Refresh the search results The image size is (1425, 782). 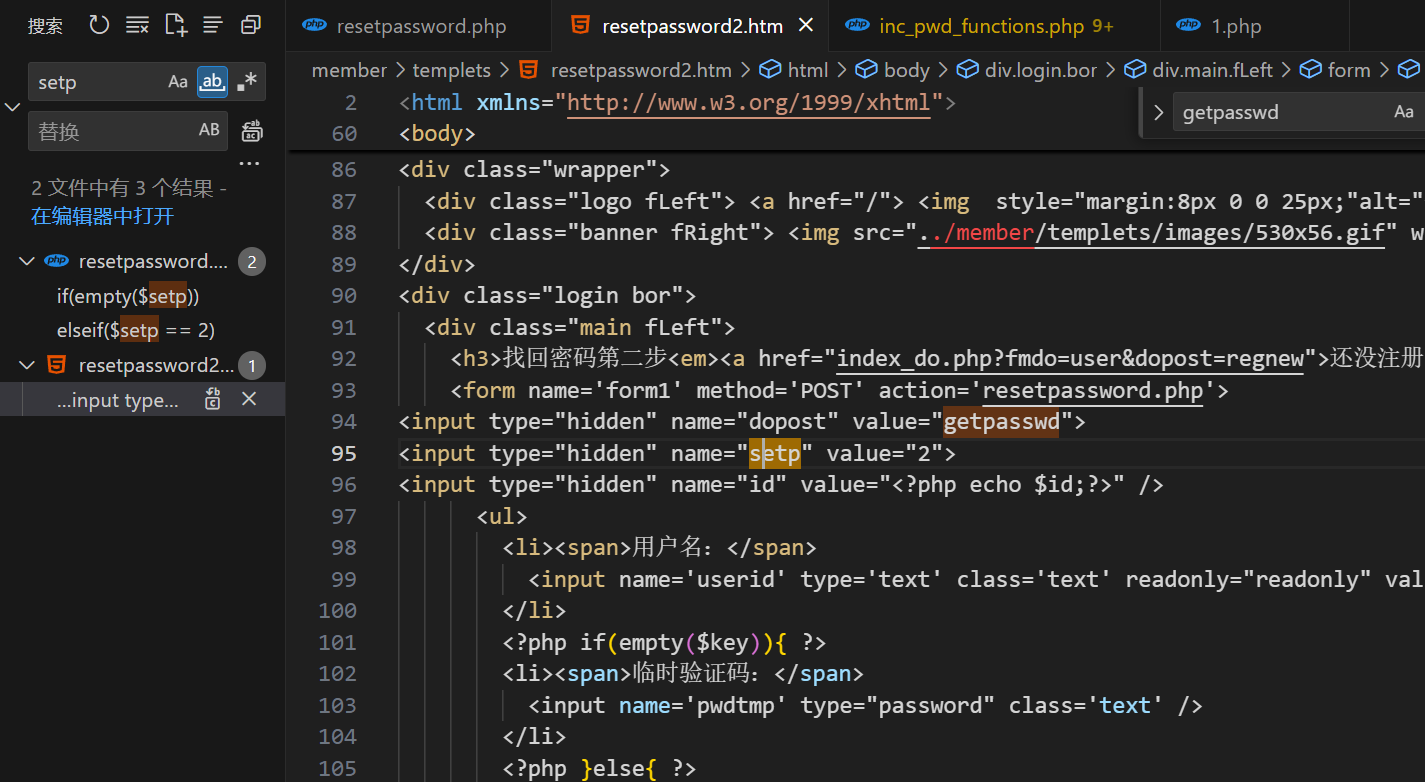click(x=99, y=25)
